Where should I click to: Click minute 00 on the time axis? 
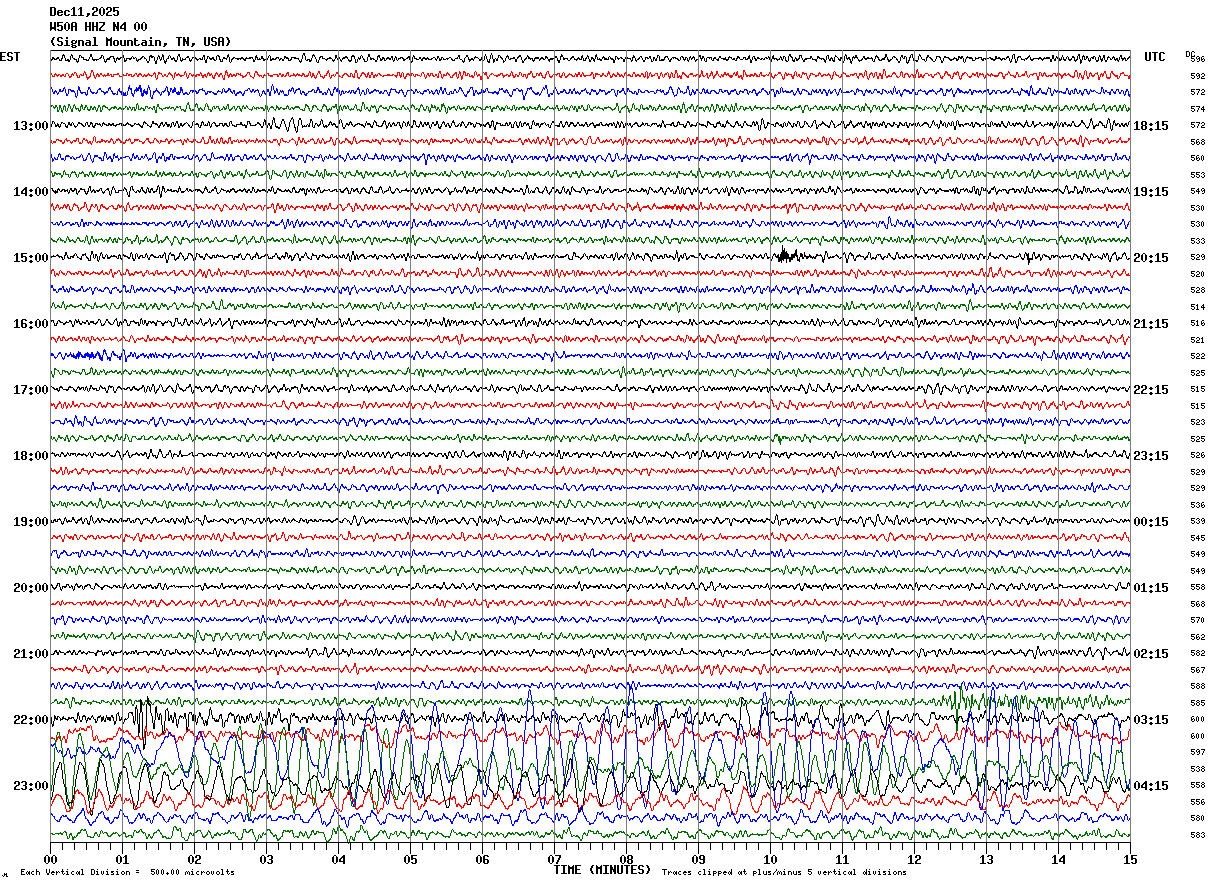(x=50, y=859)
